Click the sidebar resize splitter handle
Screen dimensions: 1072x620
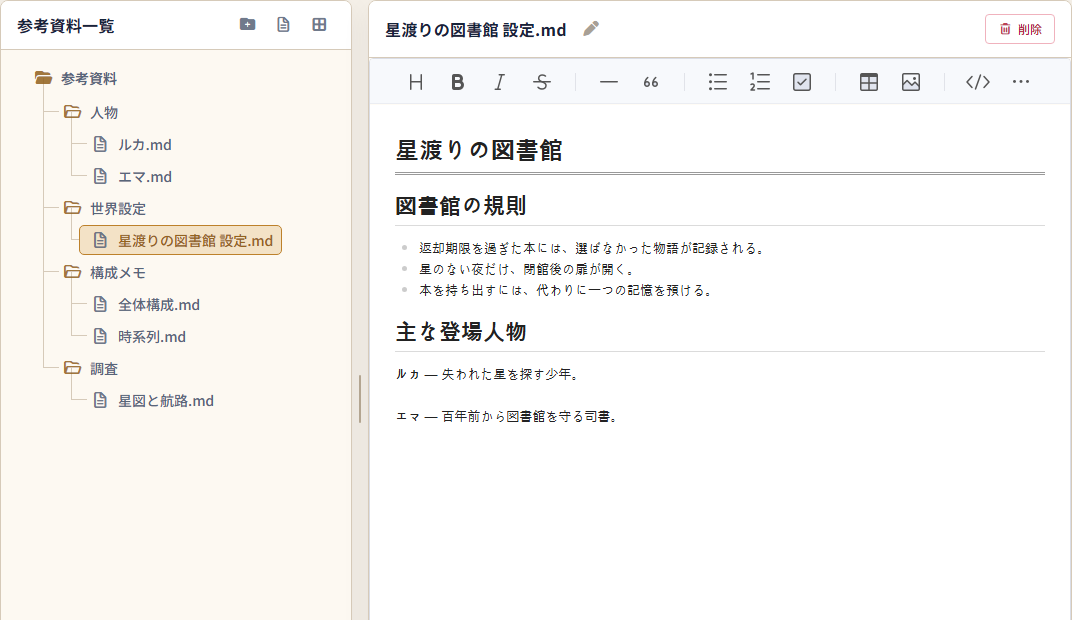[360, 399]
